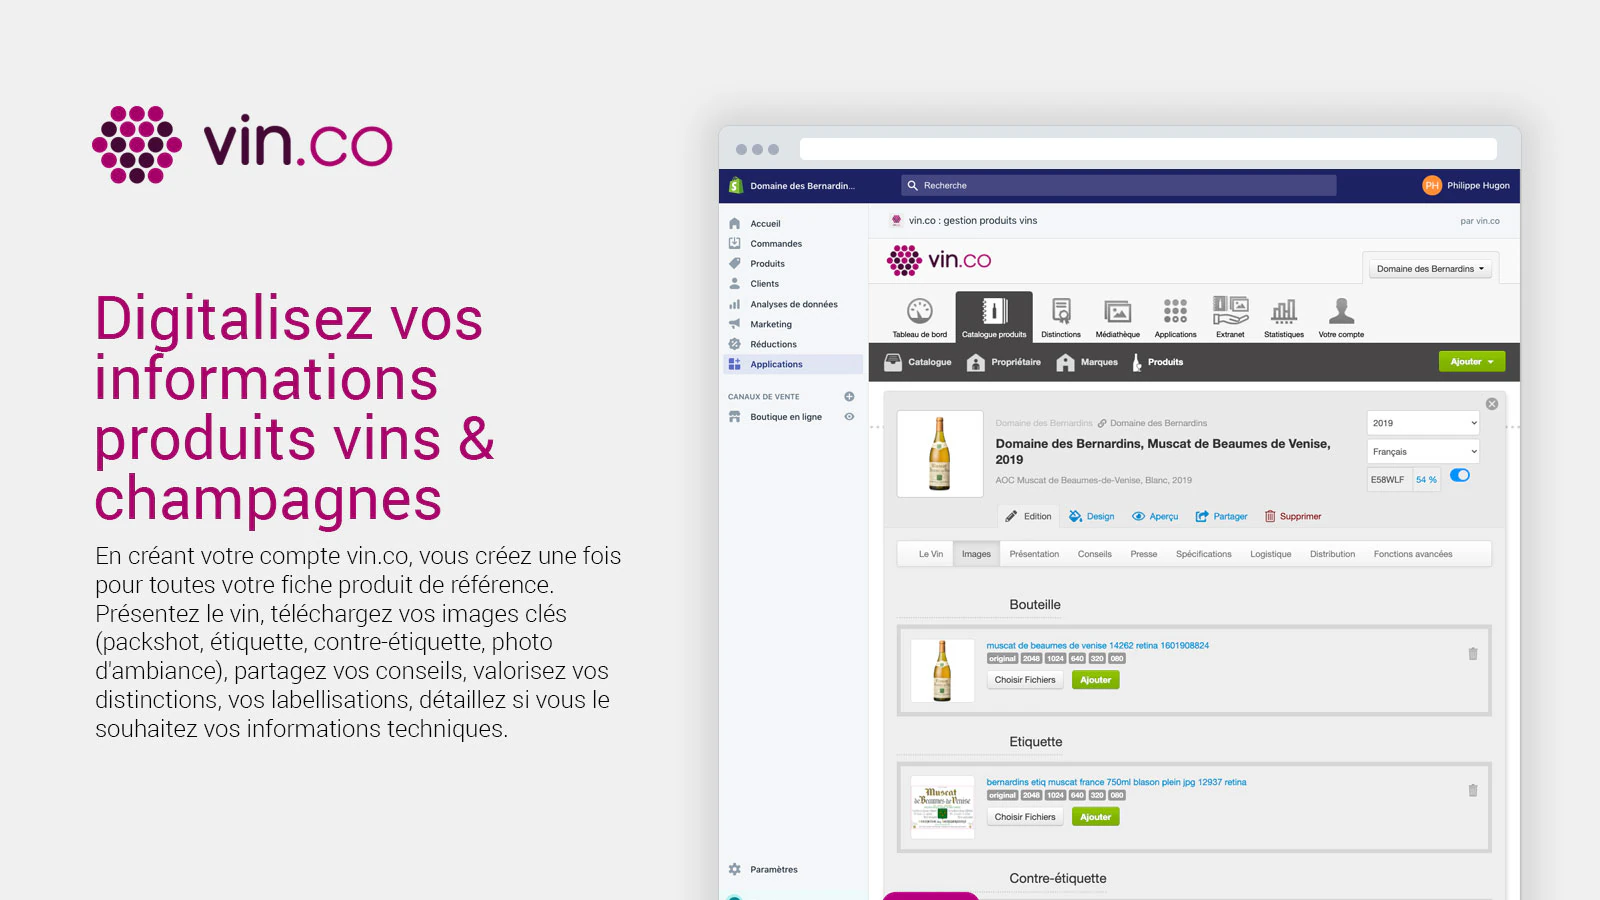This screenshot has width=1600, height=900.
Task: Switch to Le Vin tab
Action: (931, 554)
